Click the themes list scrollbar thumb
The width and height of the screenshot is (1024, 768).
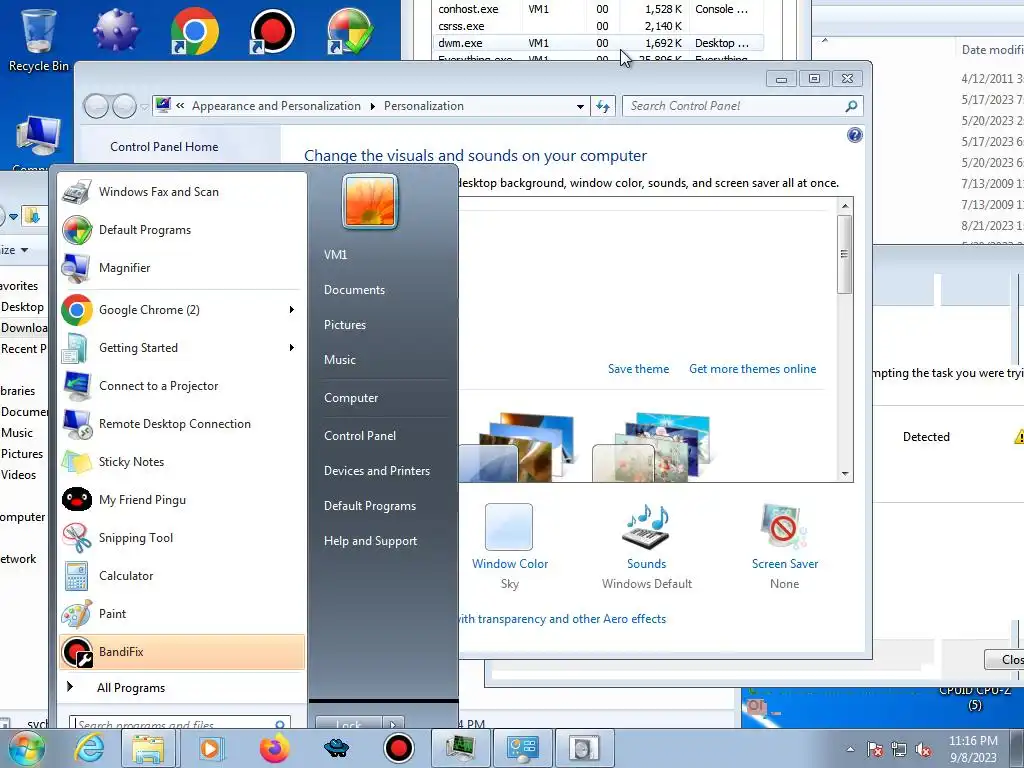click(x=844, y=255)
